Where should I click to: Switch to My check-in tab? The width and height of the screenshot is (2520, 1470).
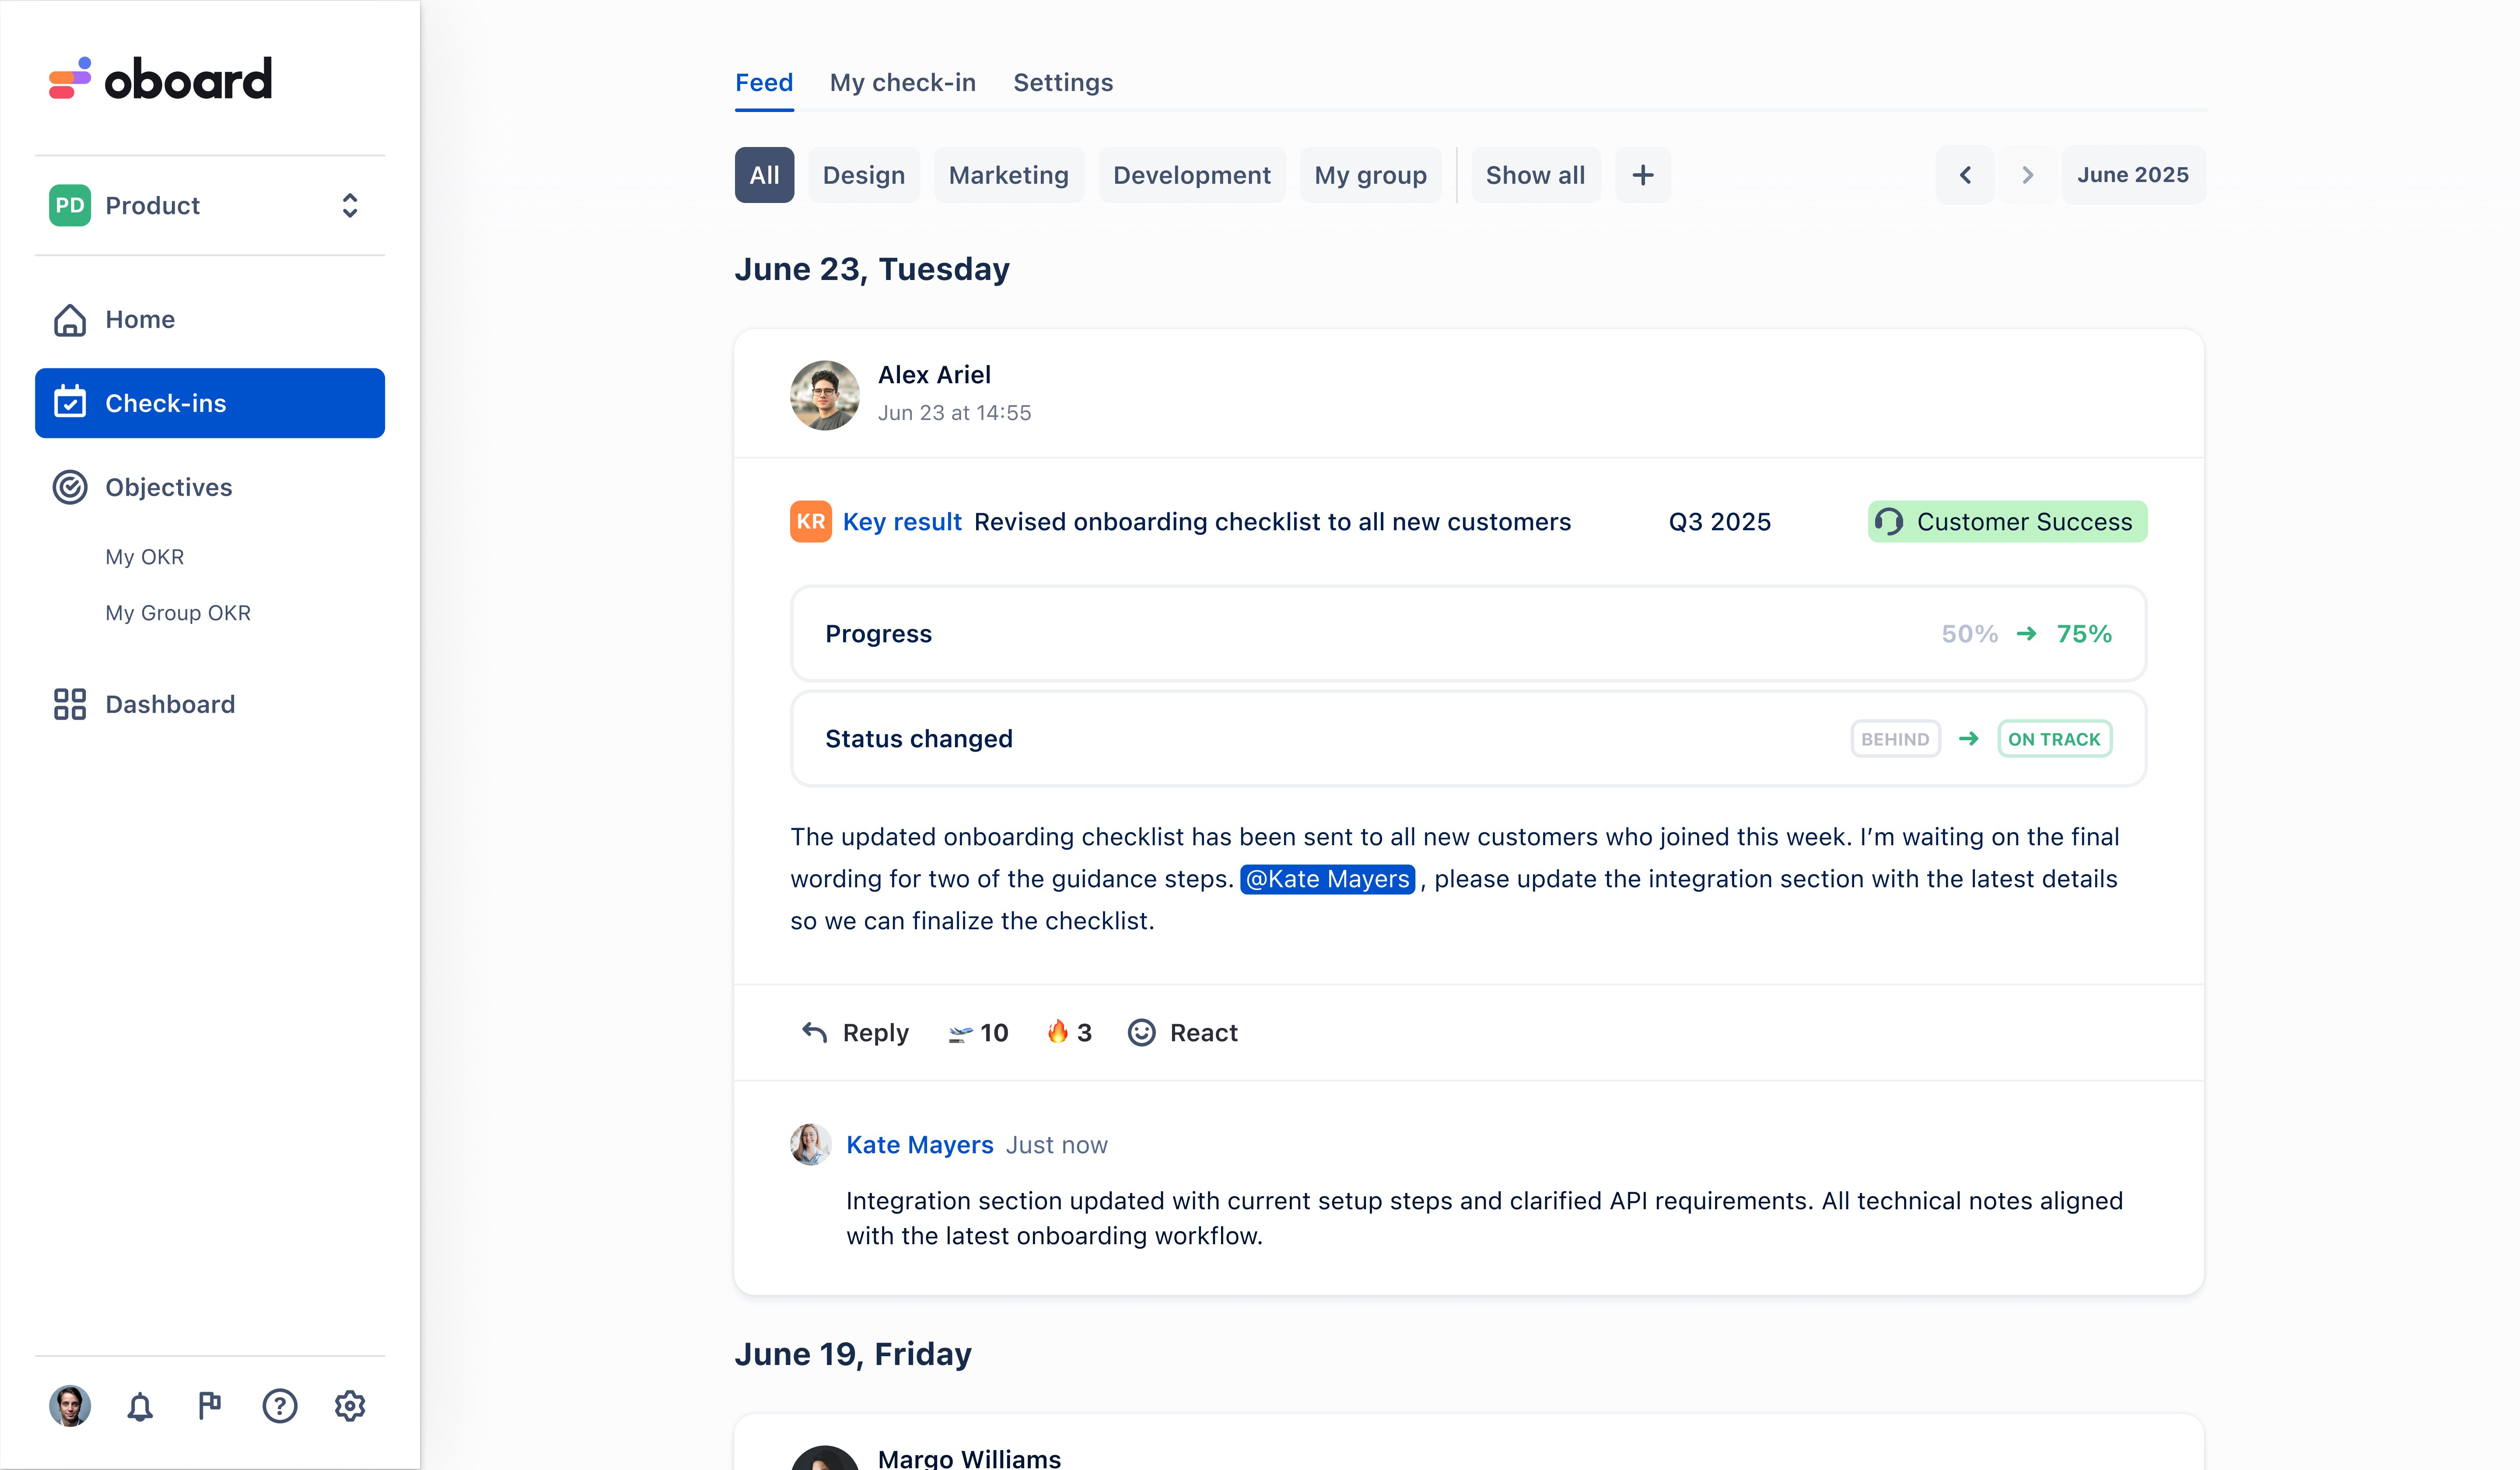point(902,82)
